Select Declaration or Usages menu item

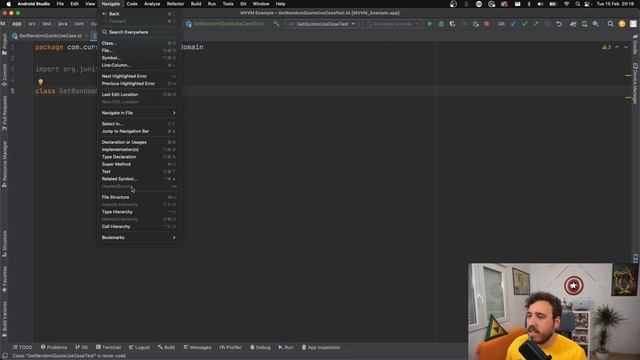(139, 142)
